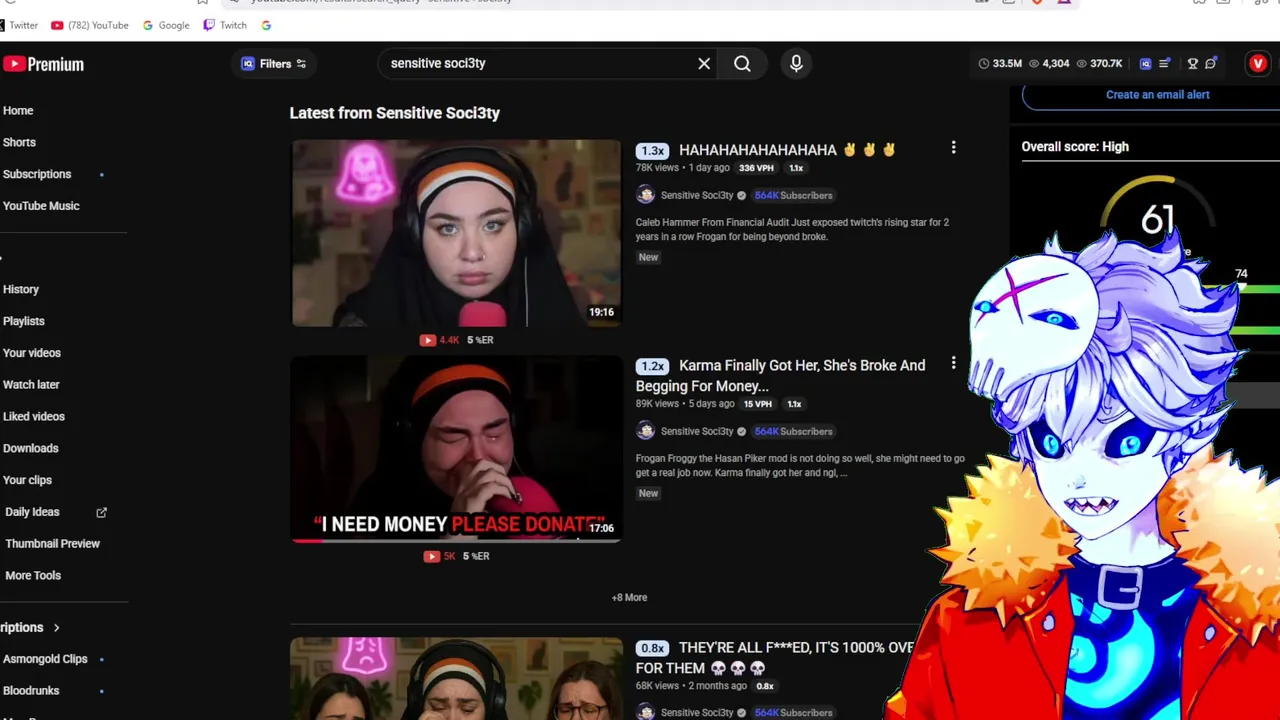Clear the search box with X

(704, 64)
